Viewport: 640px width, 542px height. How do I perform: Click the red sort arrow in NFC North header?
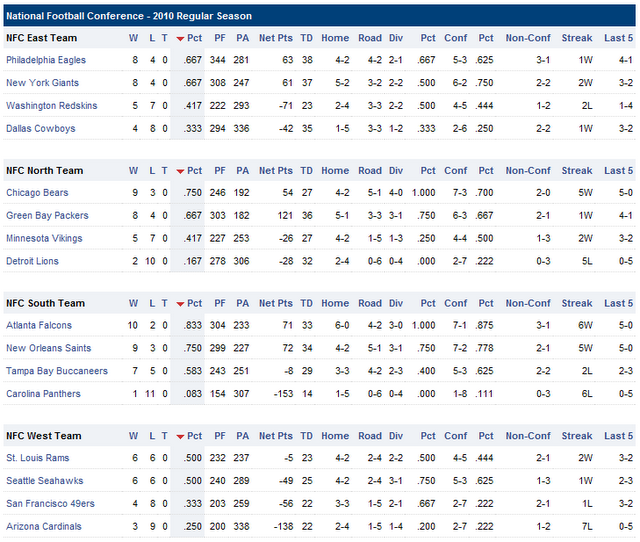click(x=180, y=171)
